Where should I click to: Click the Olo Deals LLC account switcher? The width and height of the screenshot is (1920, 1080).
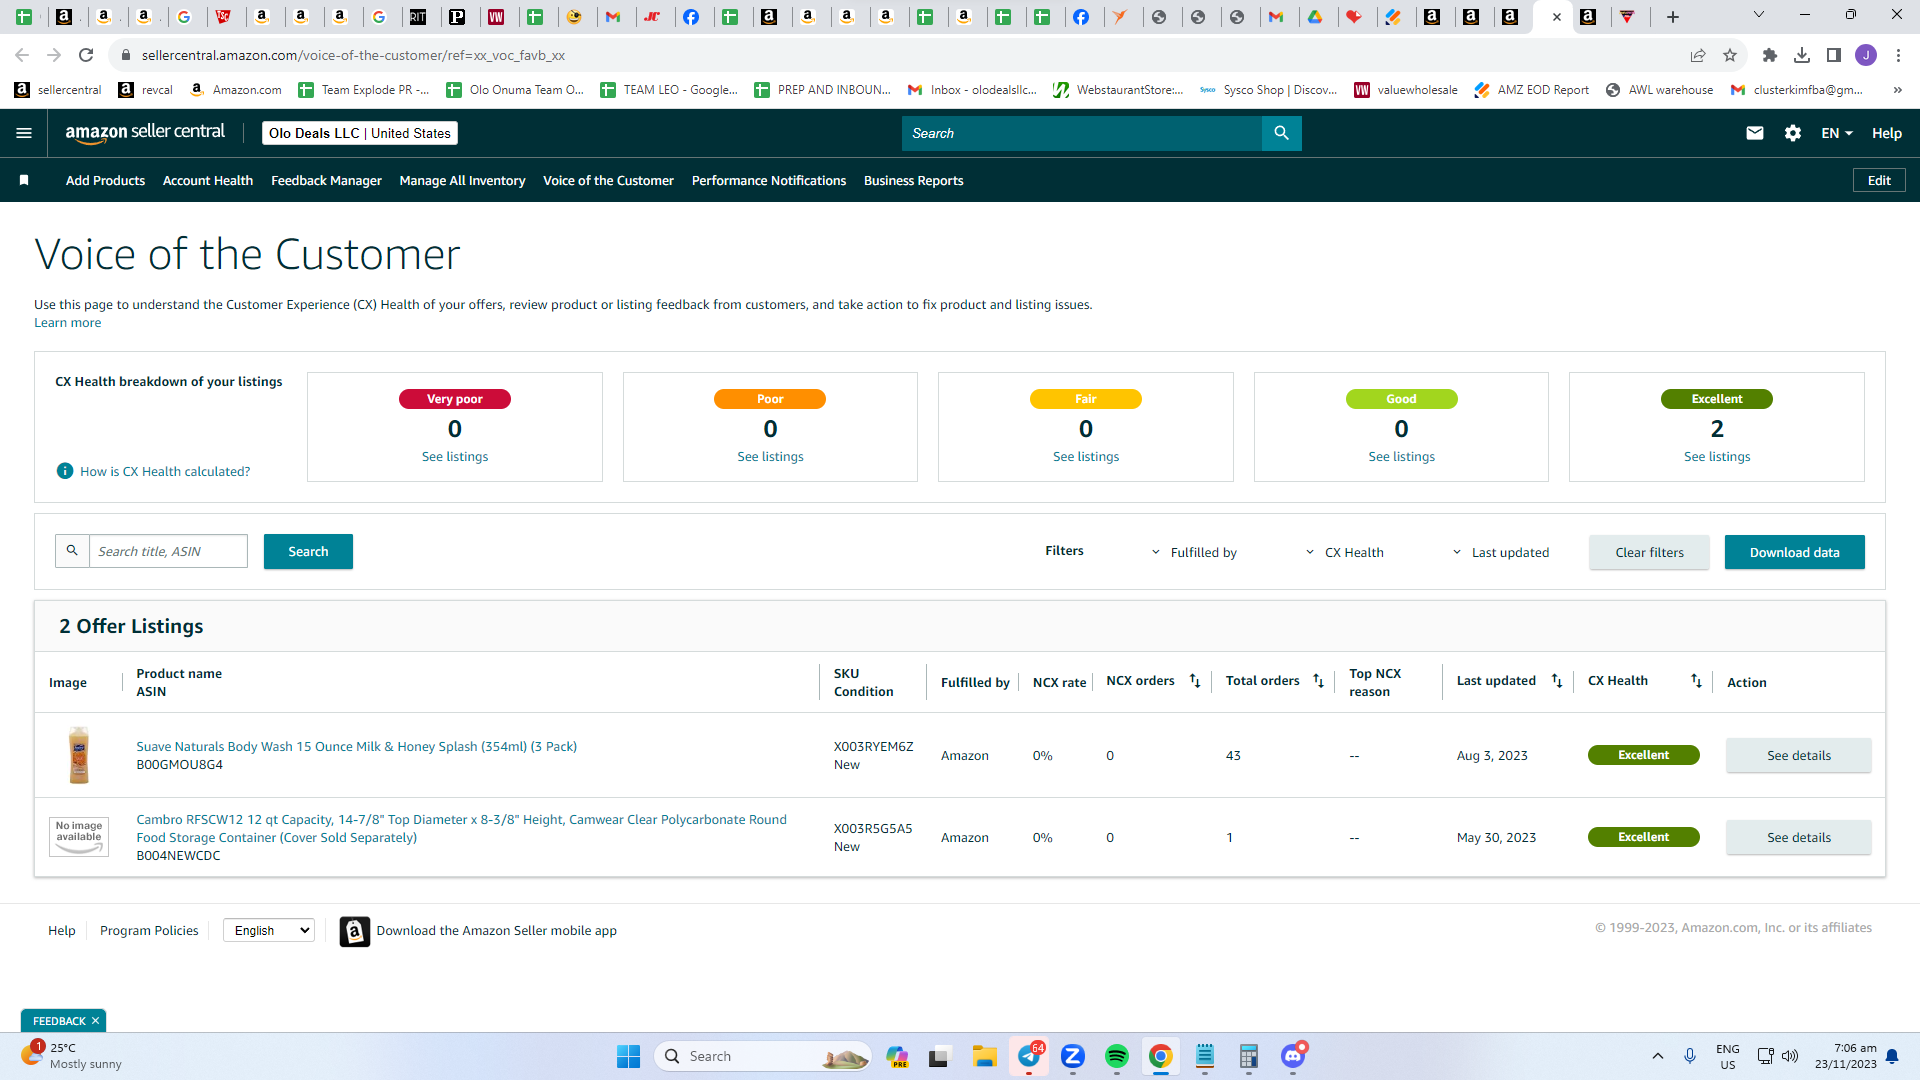(x=360, y=133)
